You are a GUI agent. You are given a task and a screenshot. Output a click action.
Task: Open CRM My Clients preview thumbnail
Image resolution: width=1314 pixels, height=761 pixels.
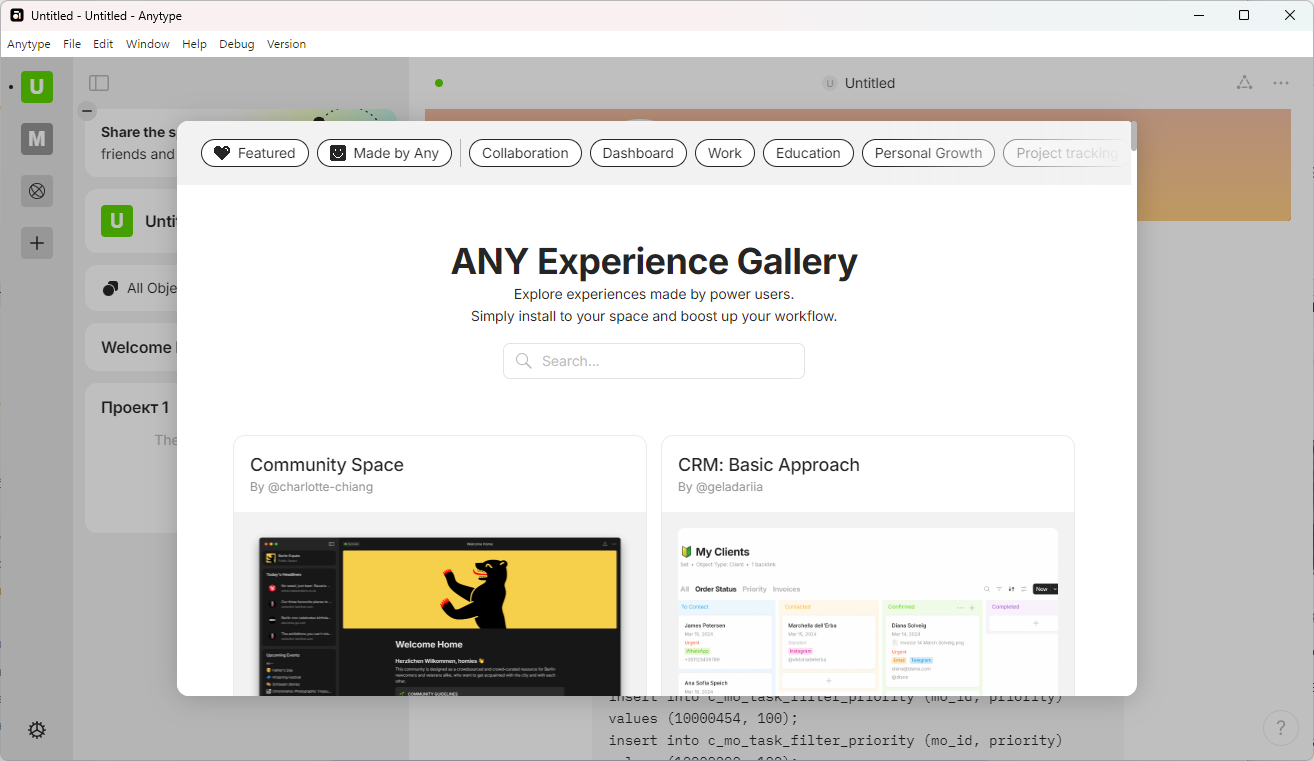pos(868,612)
